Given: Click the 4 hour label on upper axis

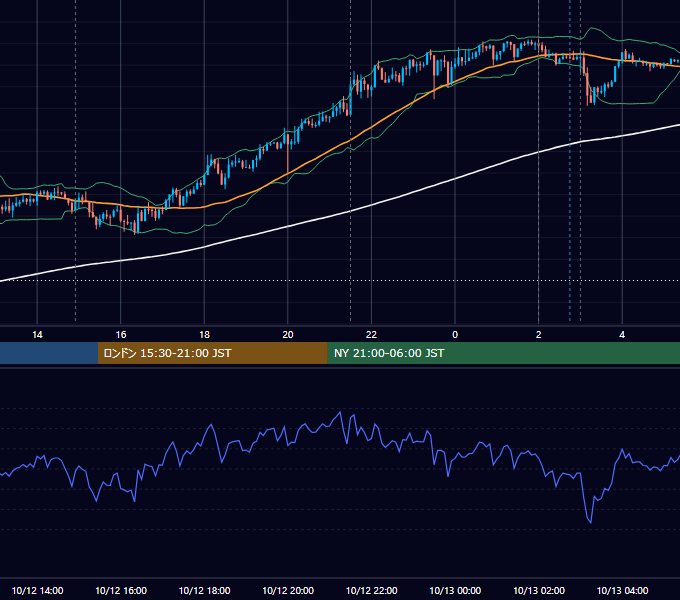Looking at the screenshot, I should [x=622, y=335].
